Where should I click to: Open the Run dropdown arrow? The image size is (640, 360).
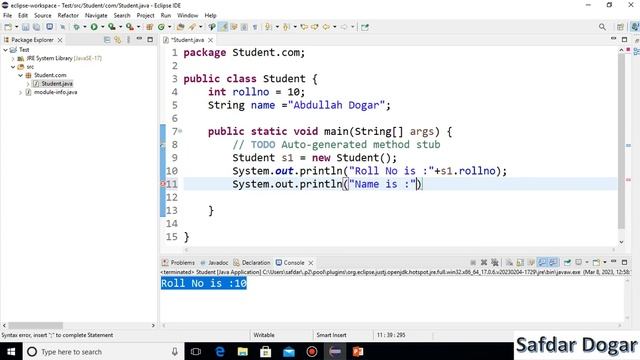point(102,27)
